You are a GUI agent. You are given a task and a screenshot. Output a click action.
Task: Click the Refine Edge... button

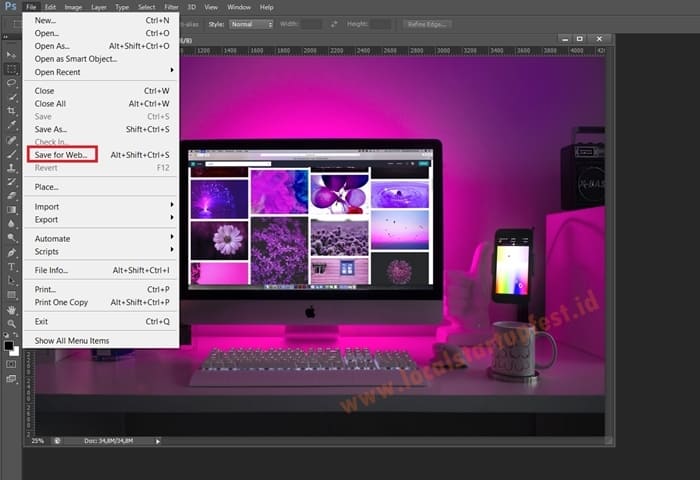pos(427,24)
